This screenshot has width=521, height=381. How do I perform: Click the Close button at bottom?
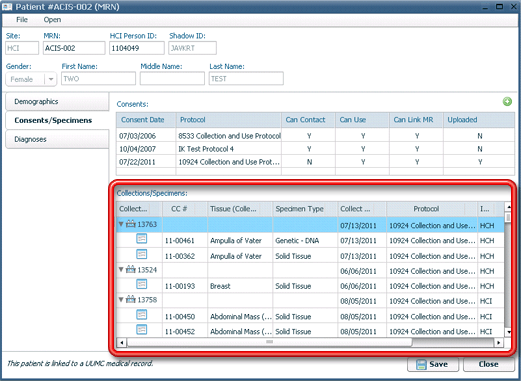489,364
